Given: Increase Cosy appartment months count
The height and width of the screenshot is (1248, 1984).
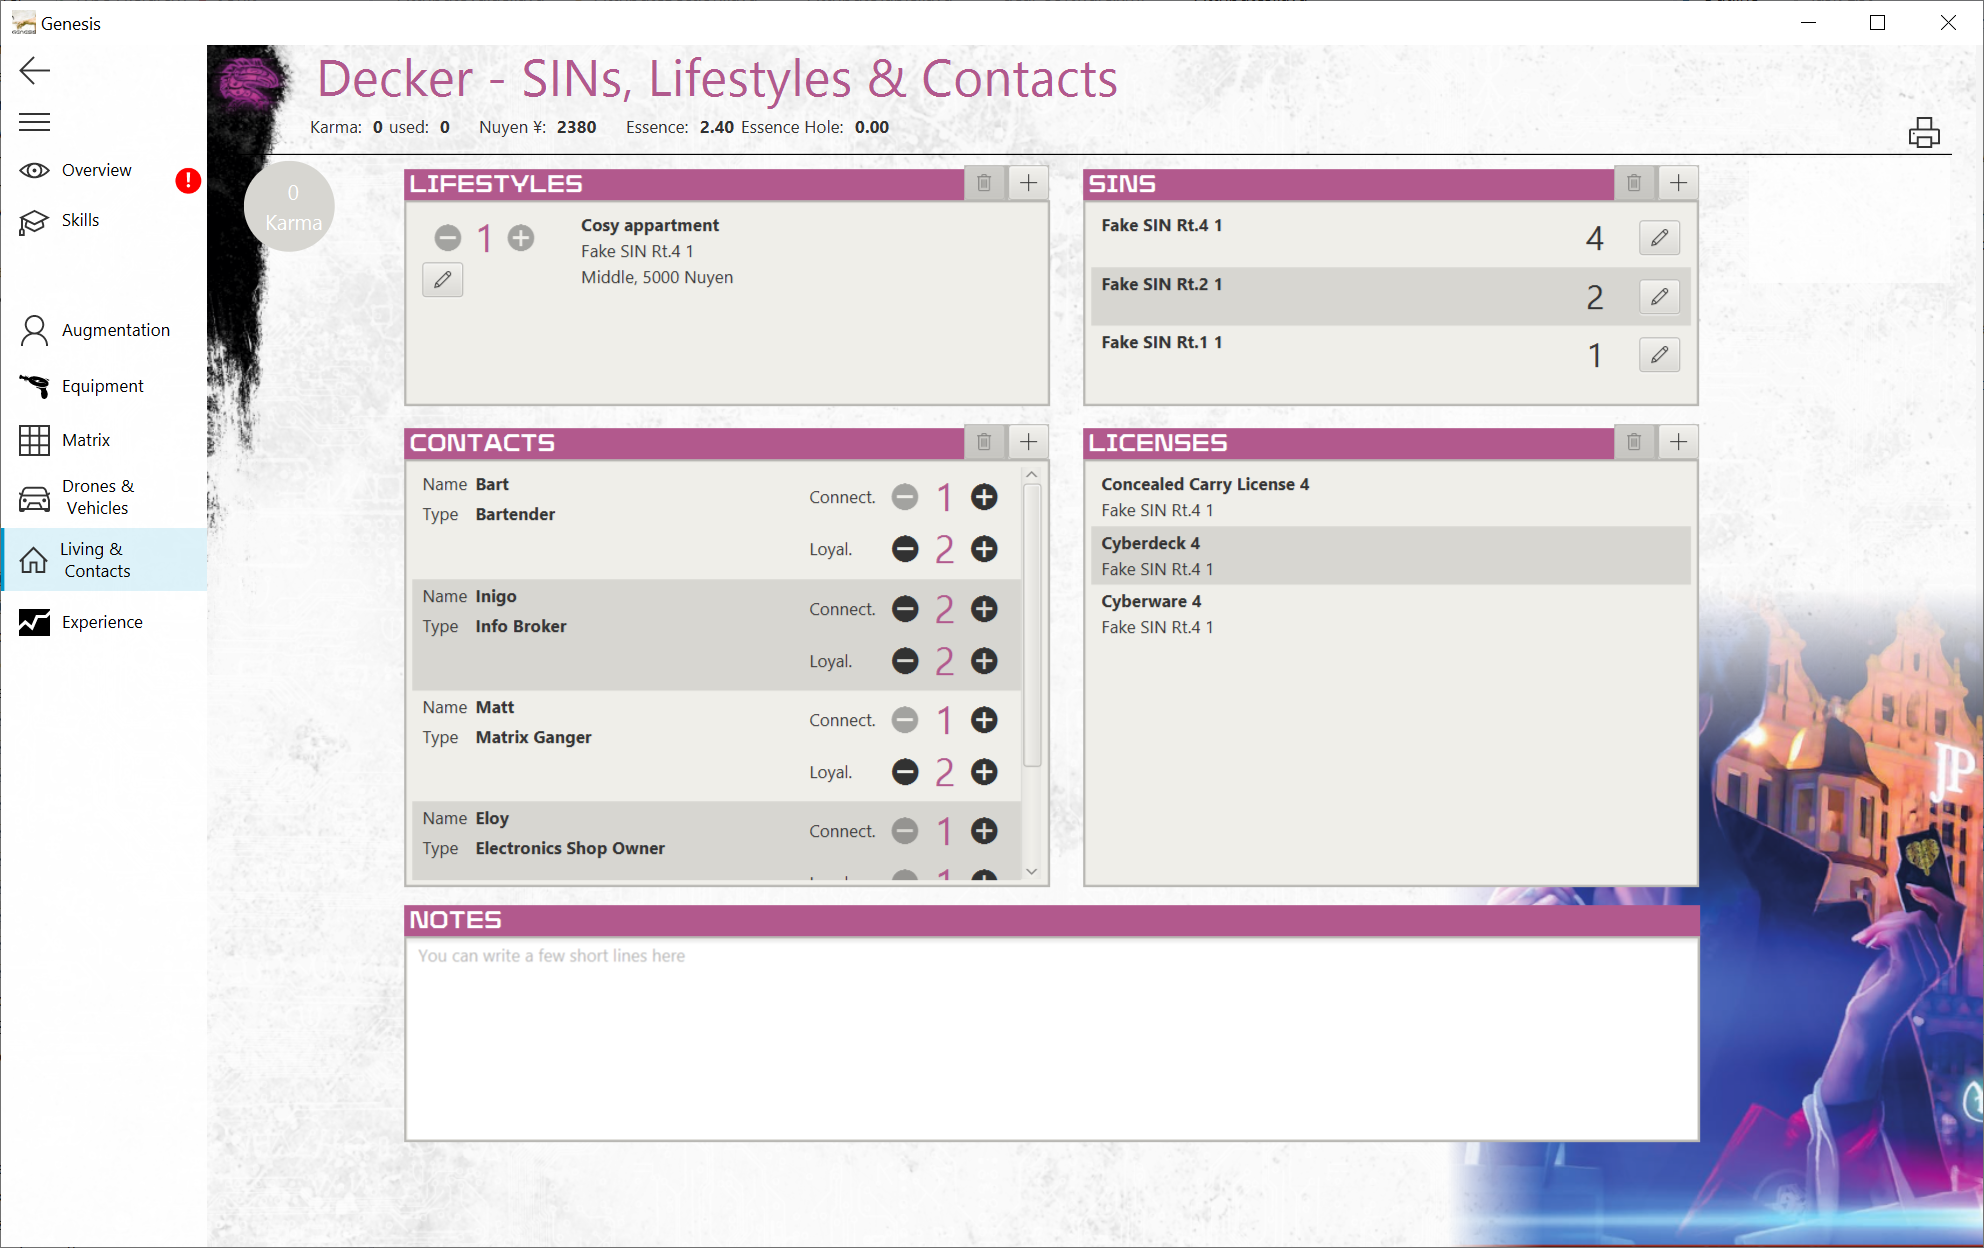Looking at the screenshot, I should [x=521, y=238].
